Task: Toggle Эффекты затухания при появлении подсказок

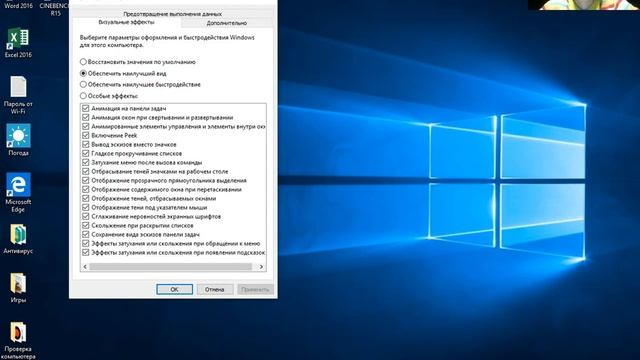Action: click(x=86, y=253)
